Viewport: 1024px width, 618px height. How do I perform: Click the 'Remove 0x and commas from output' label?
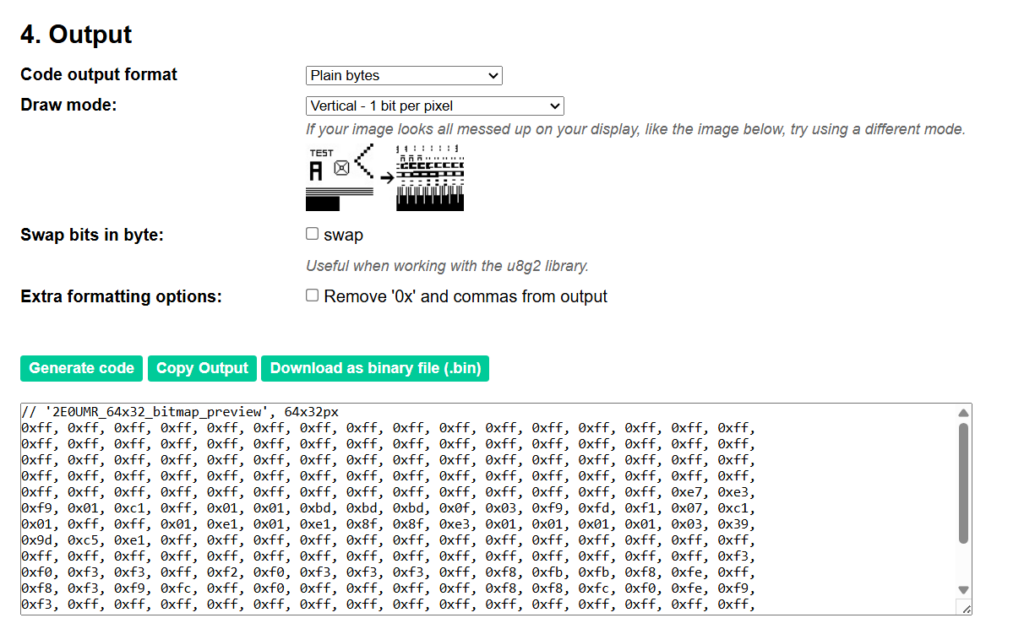[465, 296]
